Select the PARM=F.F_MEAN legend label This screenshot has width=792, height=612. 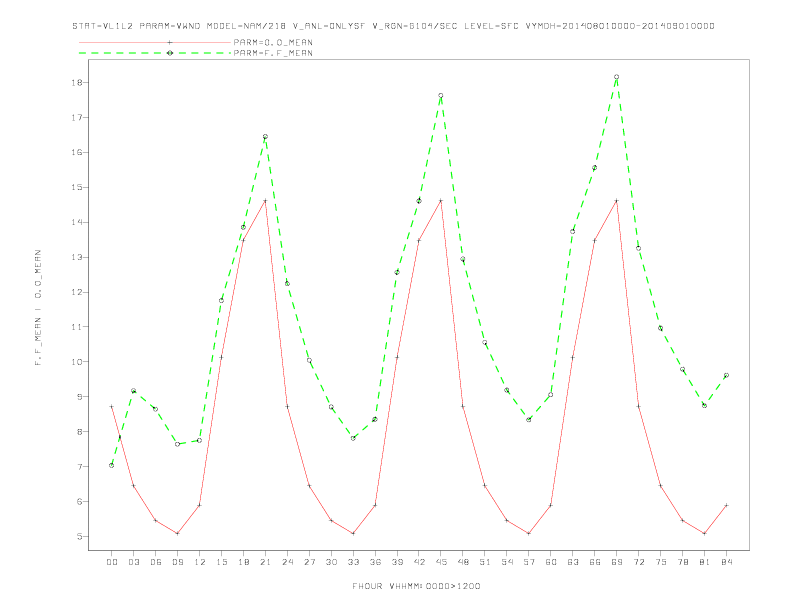click(x=273, y=53)
